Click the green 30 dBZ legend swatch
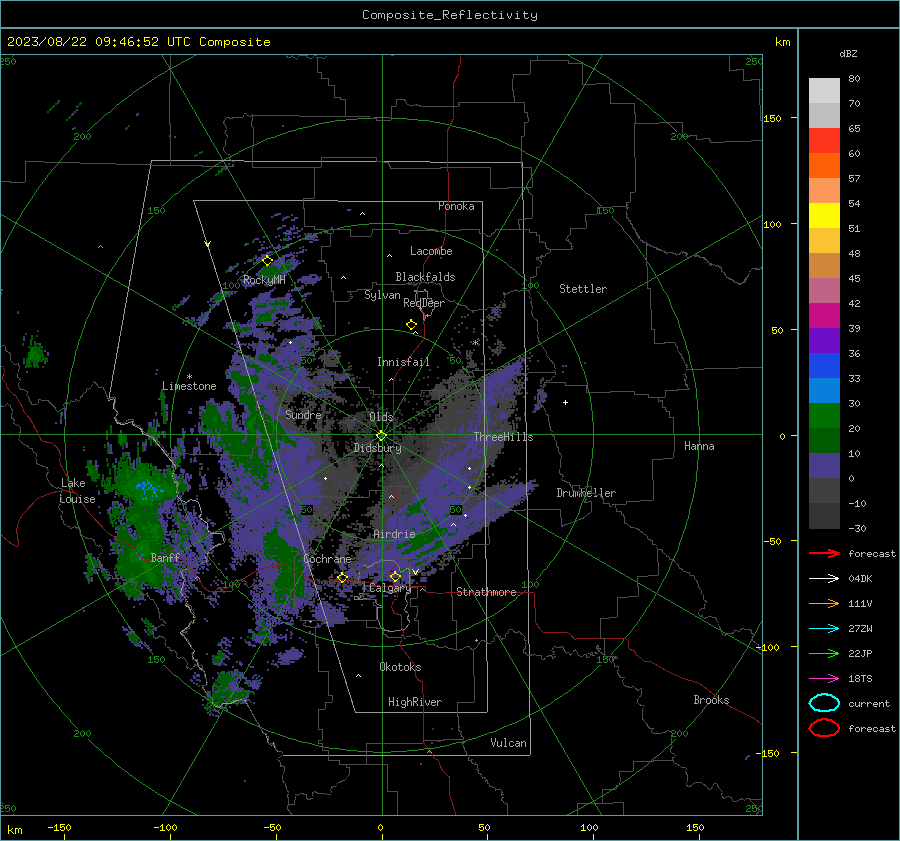The width and height of the screenshot is (900, 841). click(824, 416)
